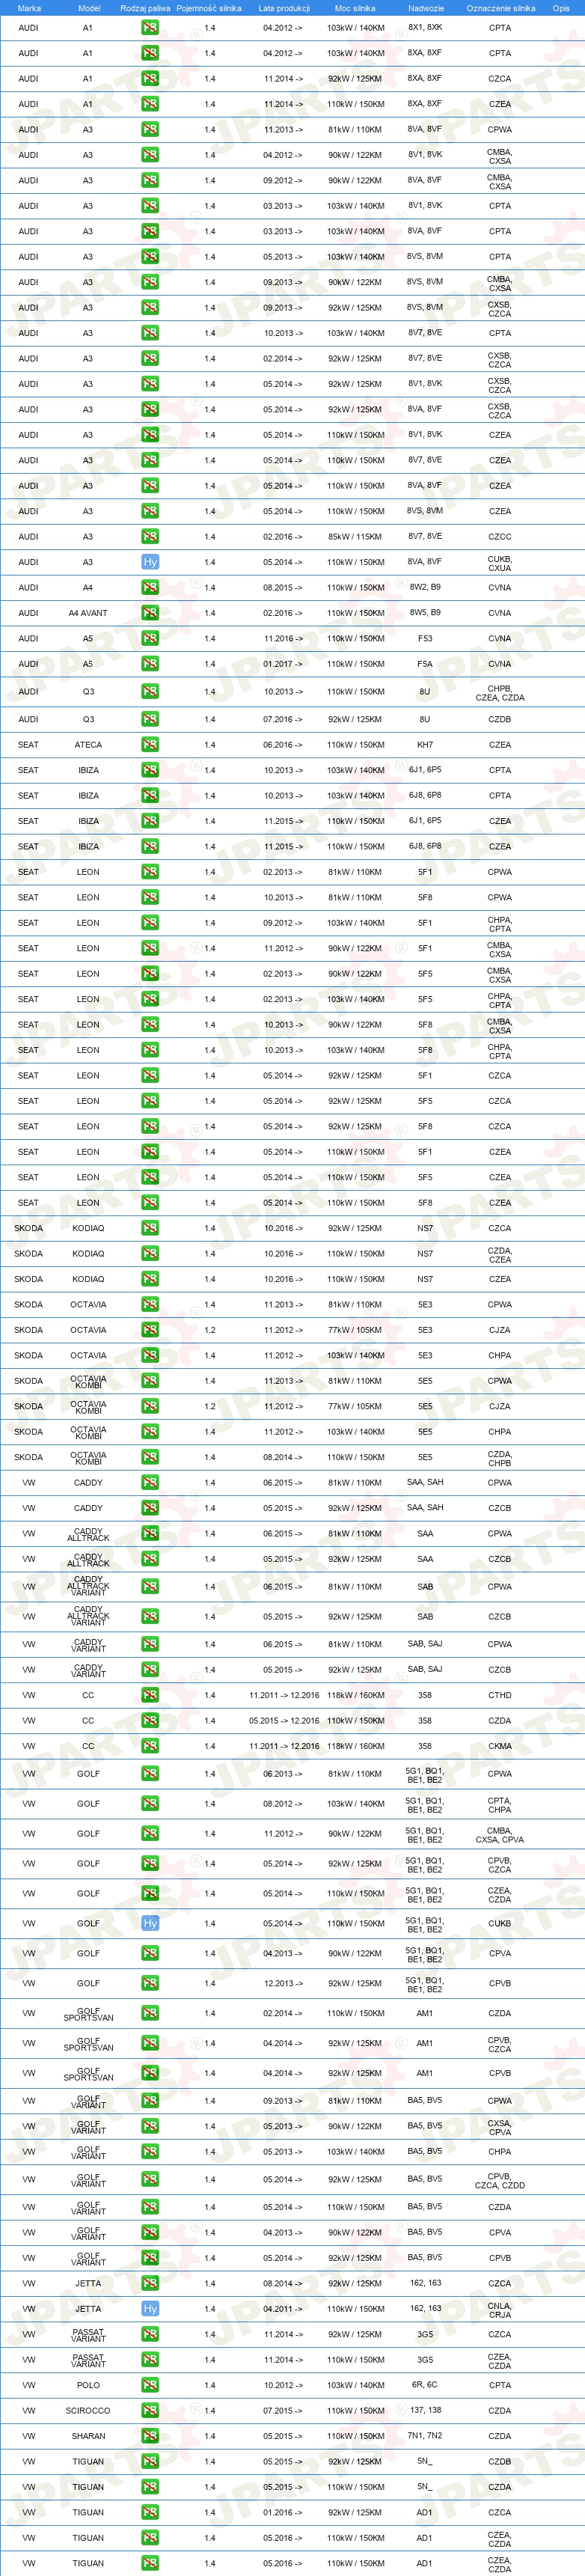Image resolution: width=585 pixels, height=2576 pixels.
Task: Click the petrol icon in the AUDI Q3 07.2016 row
Action: pos(150,719)
